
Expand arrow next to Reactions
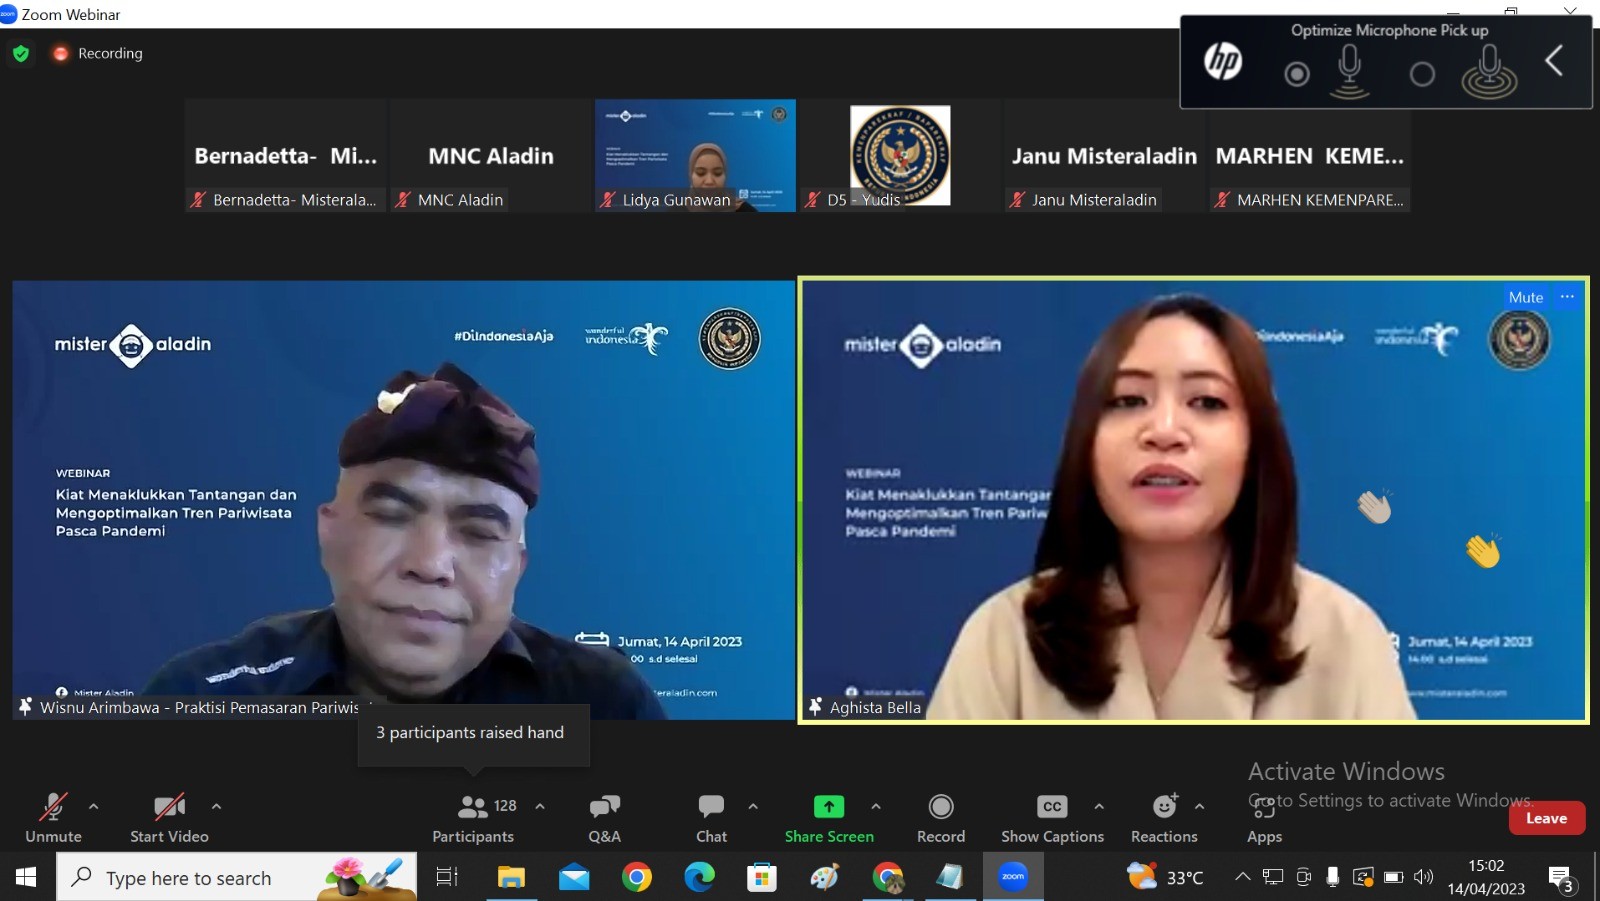point(1199,806)
